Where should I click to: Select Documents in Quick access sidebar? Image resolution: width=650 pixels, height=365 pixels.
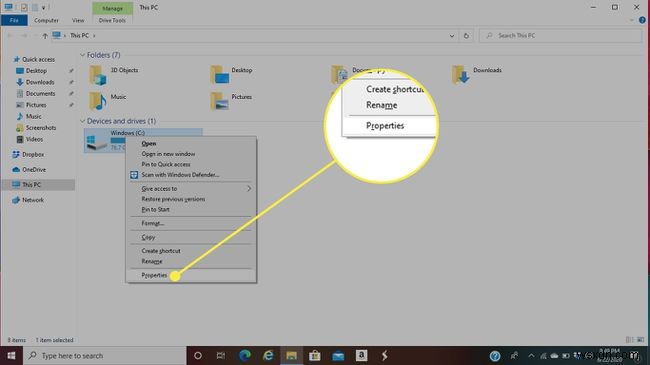pos(40,93)
